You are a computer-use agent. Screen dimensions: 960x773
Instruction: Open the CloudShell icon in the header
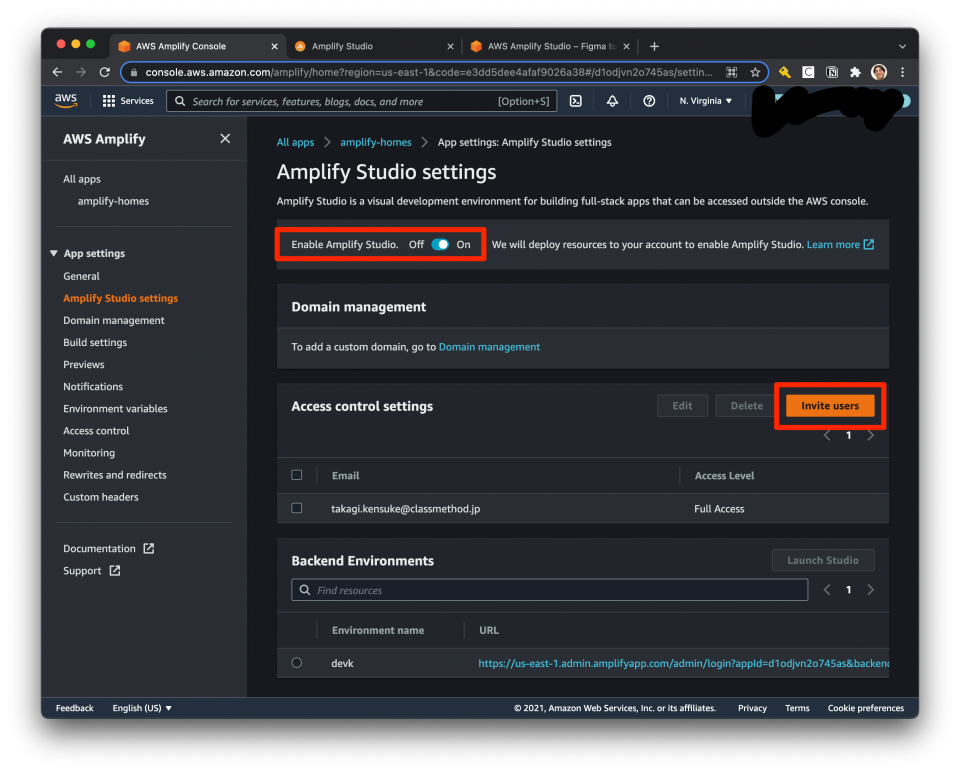[x=576, y=101]
